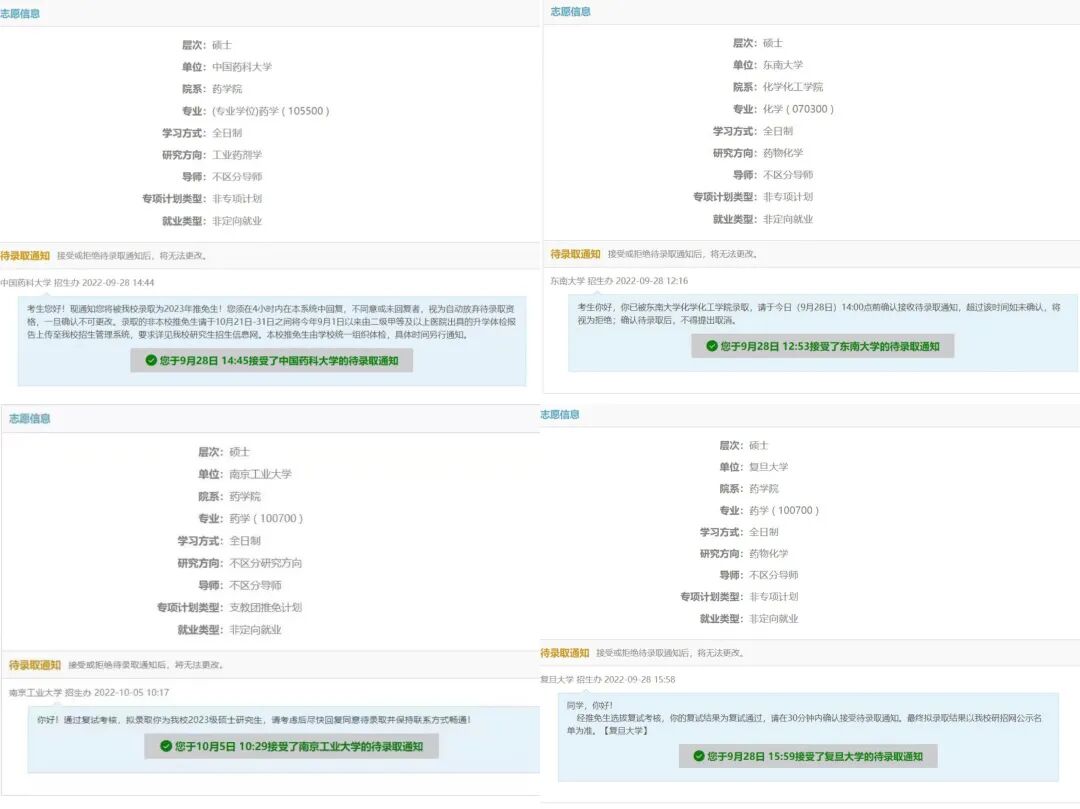The image size is (1080, 809).
Task: Click major 化学 (070300)
Action: [798, 109]
